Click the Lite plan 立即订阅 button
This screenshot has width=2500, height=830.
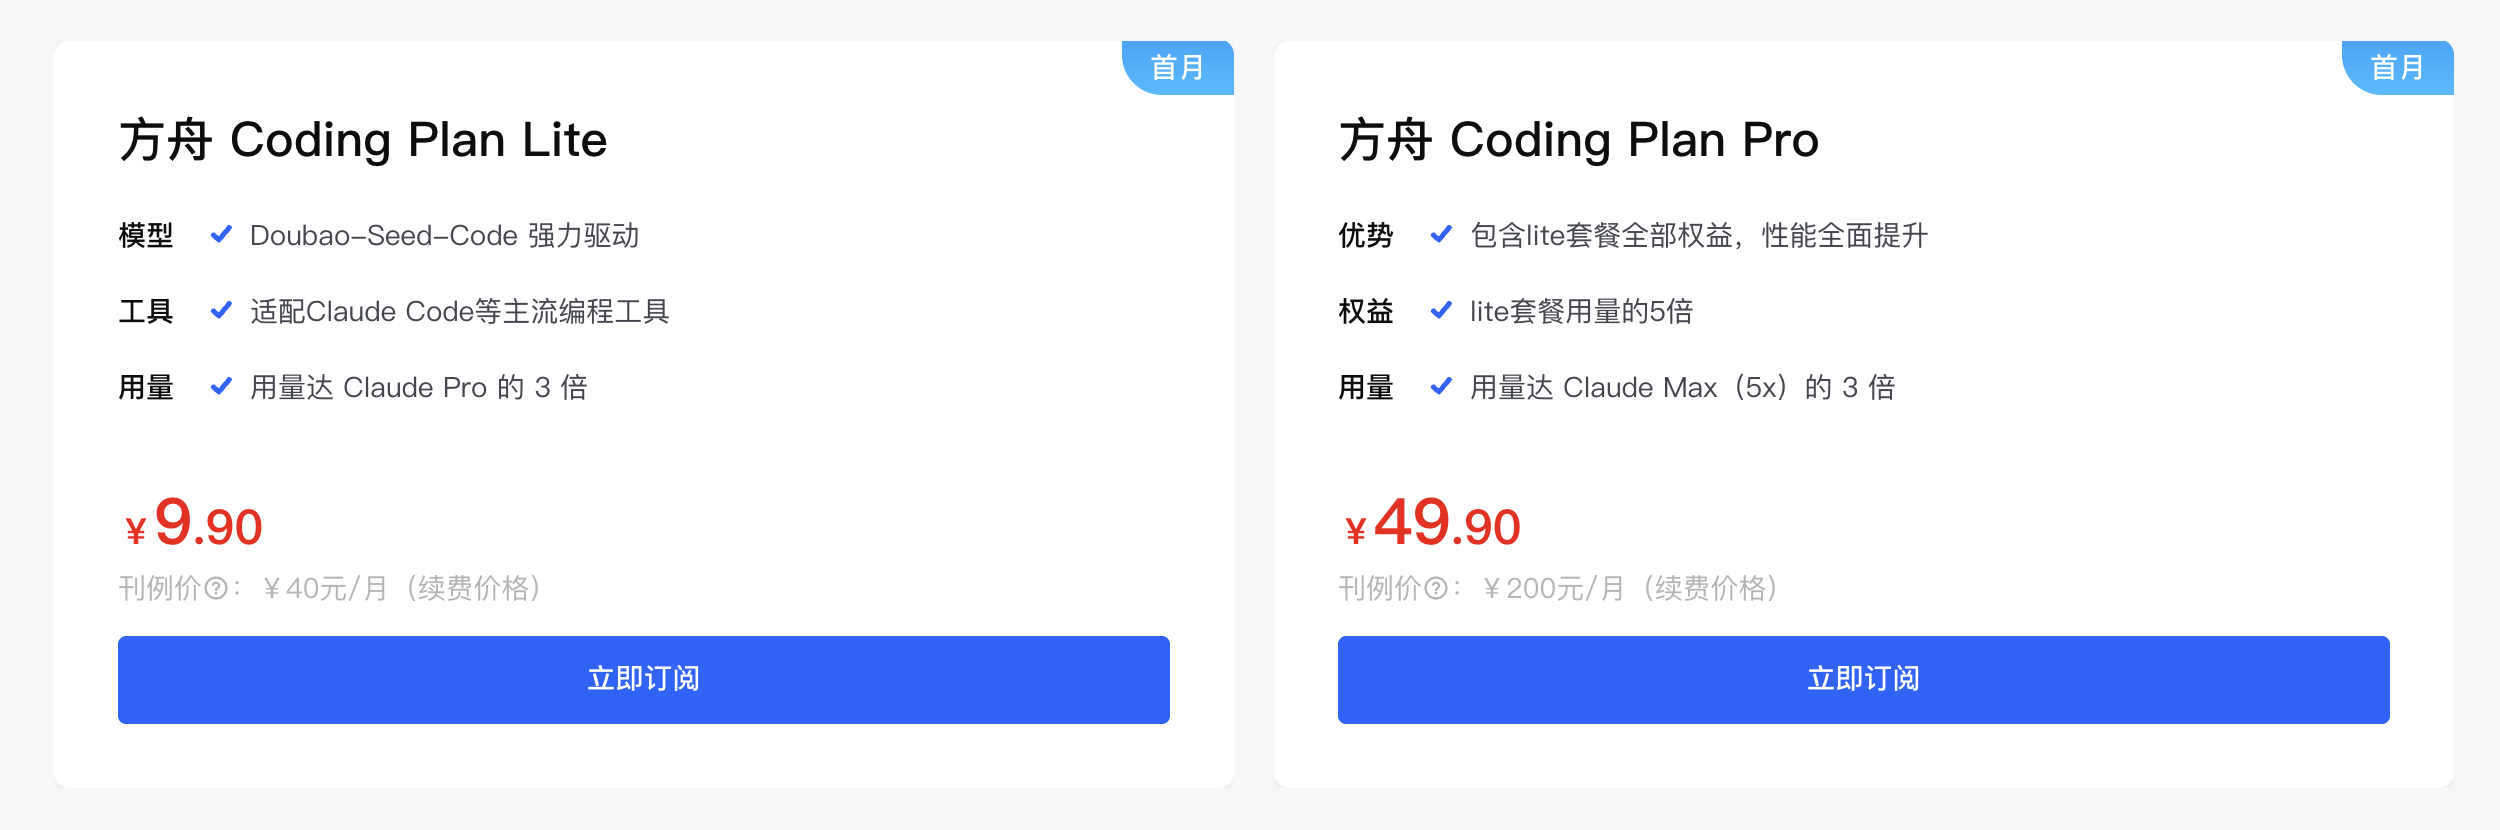click(x=643, y=679)
